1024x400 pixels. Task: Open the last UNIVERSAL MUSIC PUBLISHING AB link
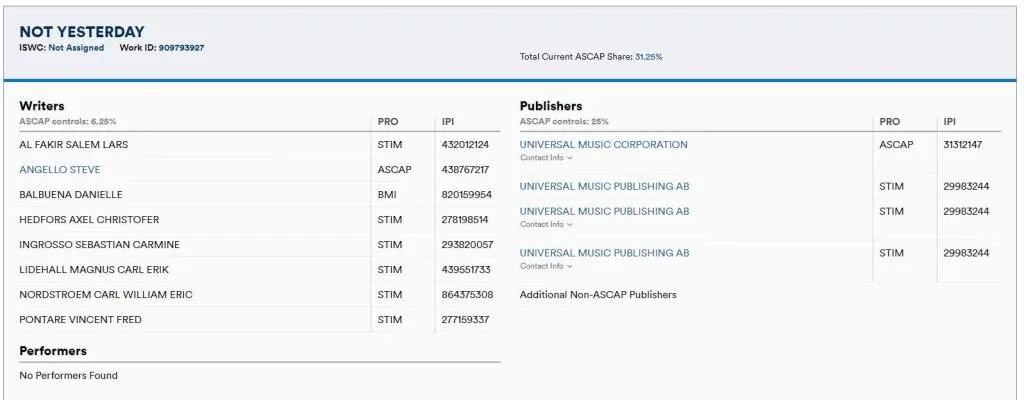604,253
